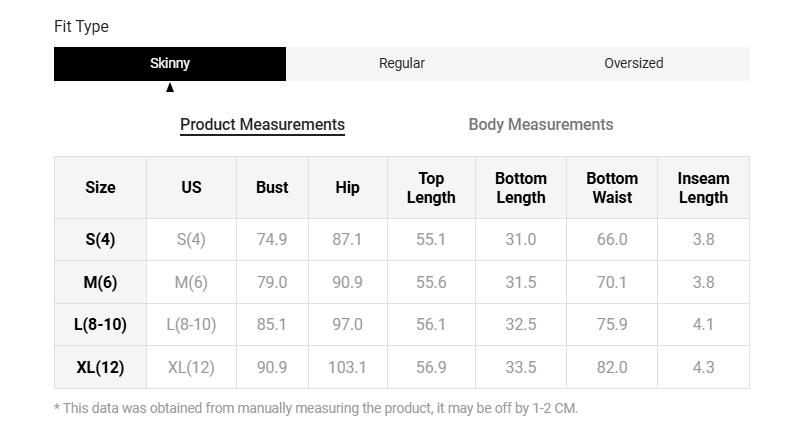Click the Bottom Length column header
The width and height of the screenshot is (787, 439).
521,187
